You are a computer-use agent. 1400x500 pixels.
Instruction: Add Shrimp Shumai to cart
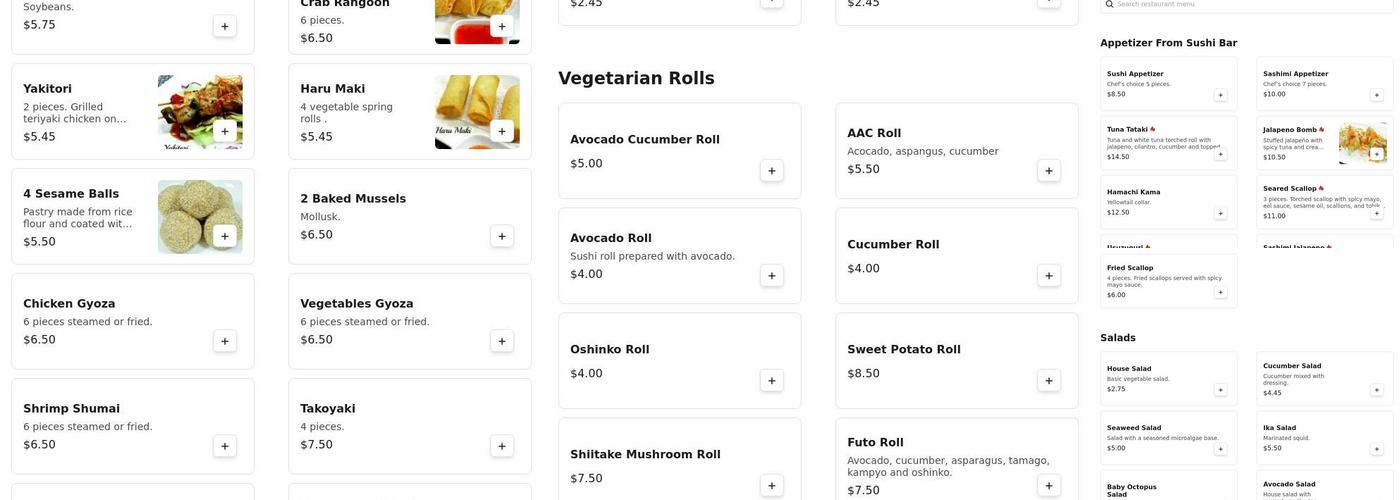(x=224, y=446)
